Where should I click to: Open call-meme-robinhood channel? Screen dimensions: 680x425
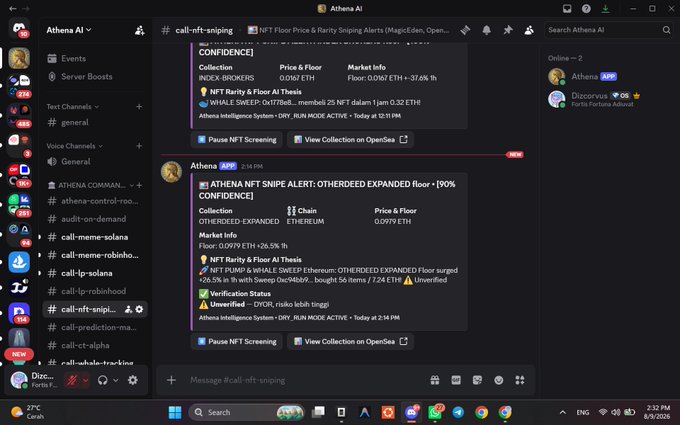95,255
